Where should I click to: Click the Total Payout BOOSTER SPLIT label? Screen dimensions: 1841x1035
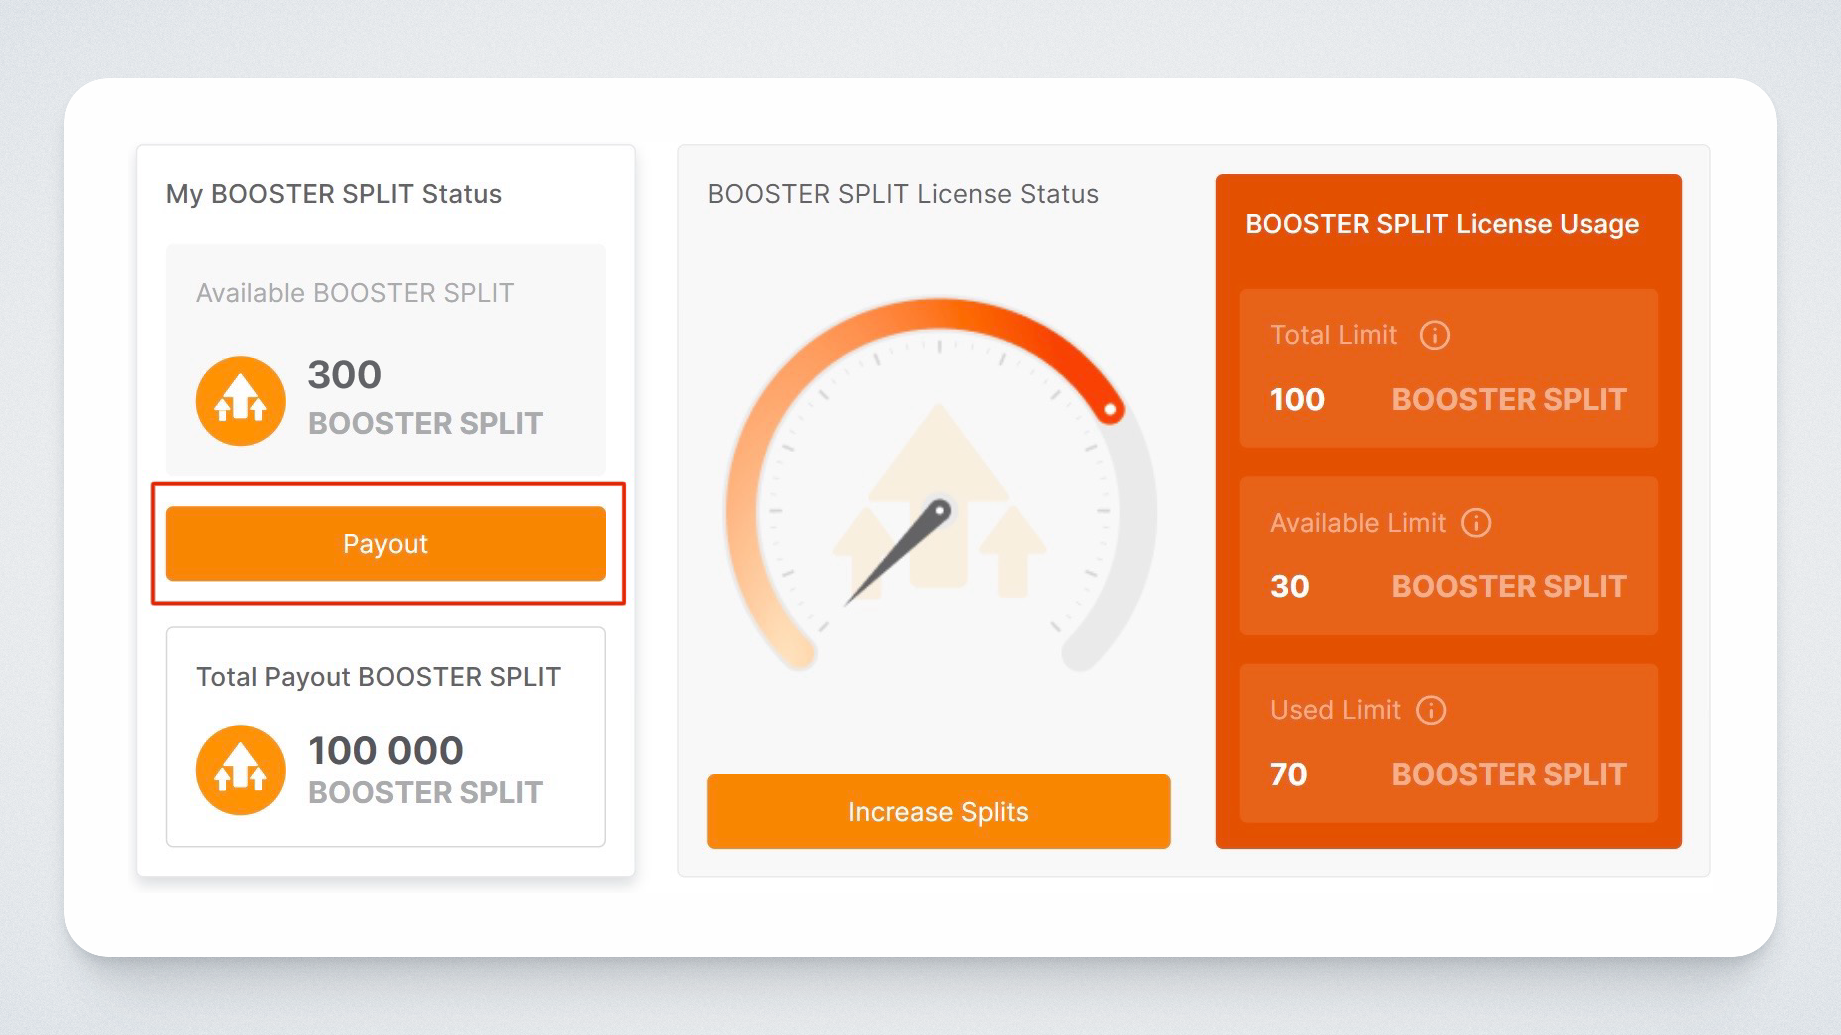pyautogui.click(x=377, y=677)
